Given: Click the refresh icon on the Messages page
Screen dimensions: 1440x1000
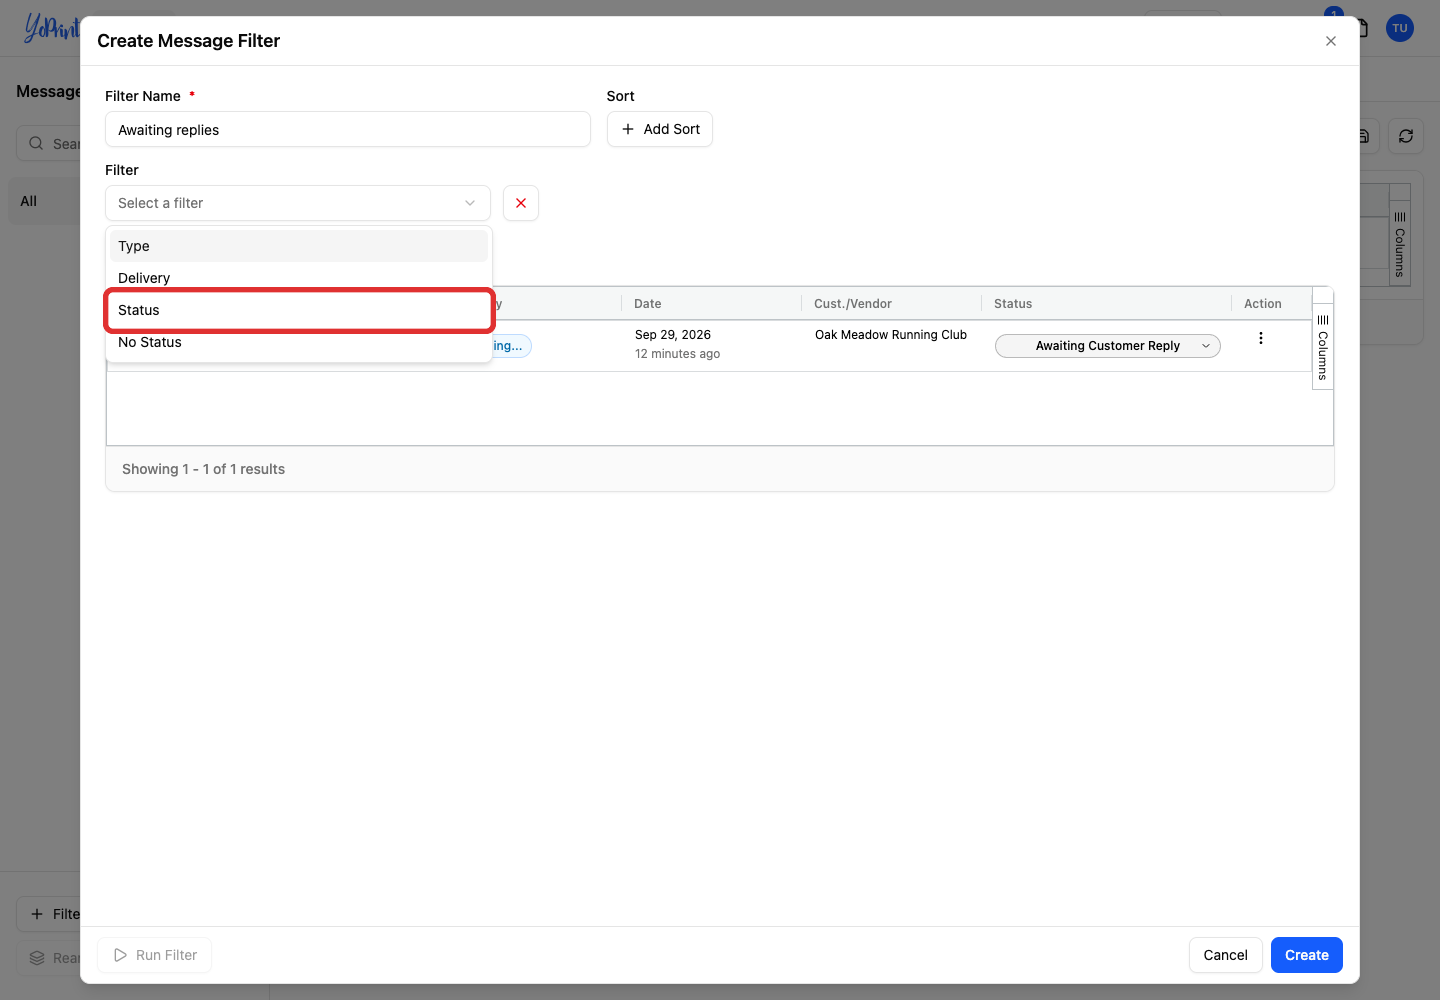Looking at the screenshot, I should click(x=1406, y=136).
